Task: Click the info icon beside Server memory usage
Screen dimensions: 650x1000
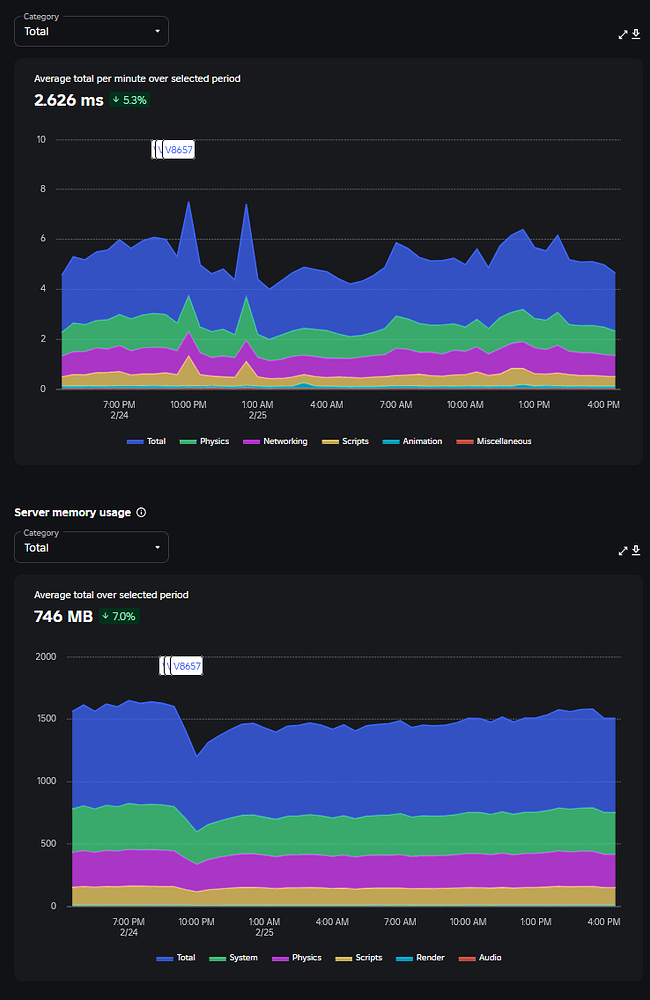Action: click(140, 512)
